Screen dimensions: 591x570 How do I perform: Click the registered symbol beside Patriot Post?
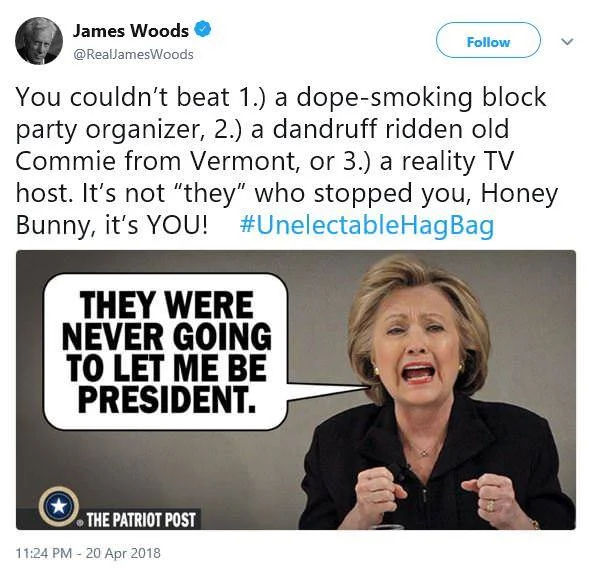click(x=80, y=522)
